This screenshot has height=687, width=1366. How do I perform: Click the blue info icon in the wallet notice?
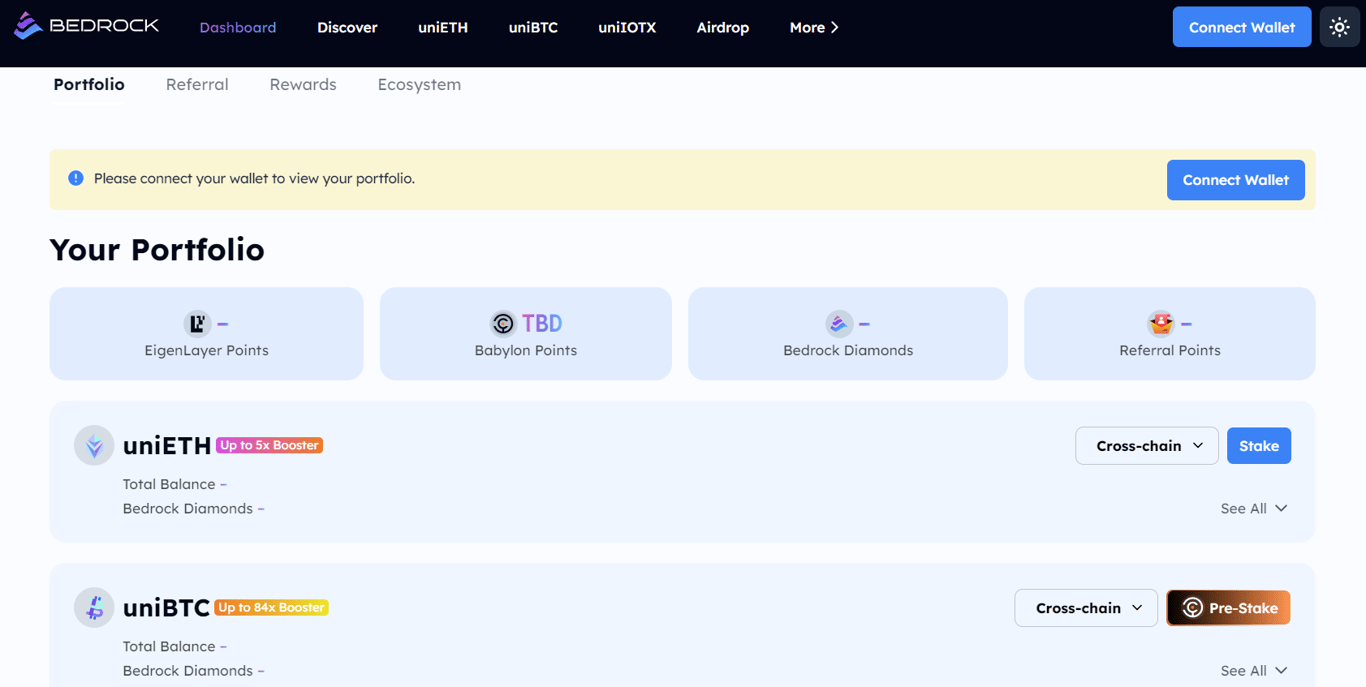click(75, 178)
